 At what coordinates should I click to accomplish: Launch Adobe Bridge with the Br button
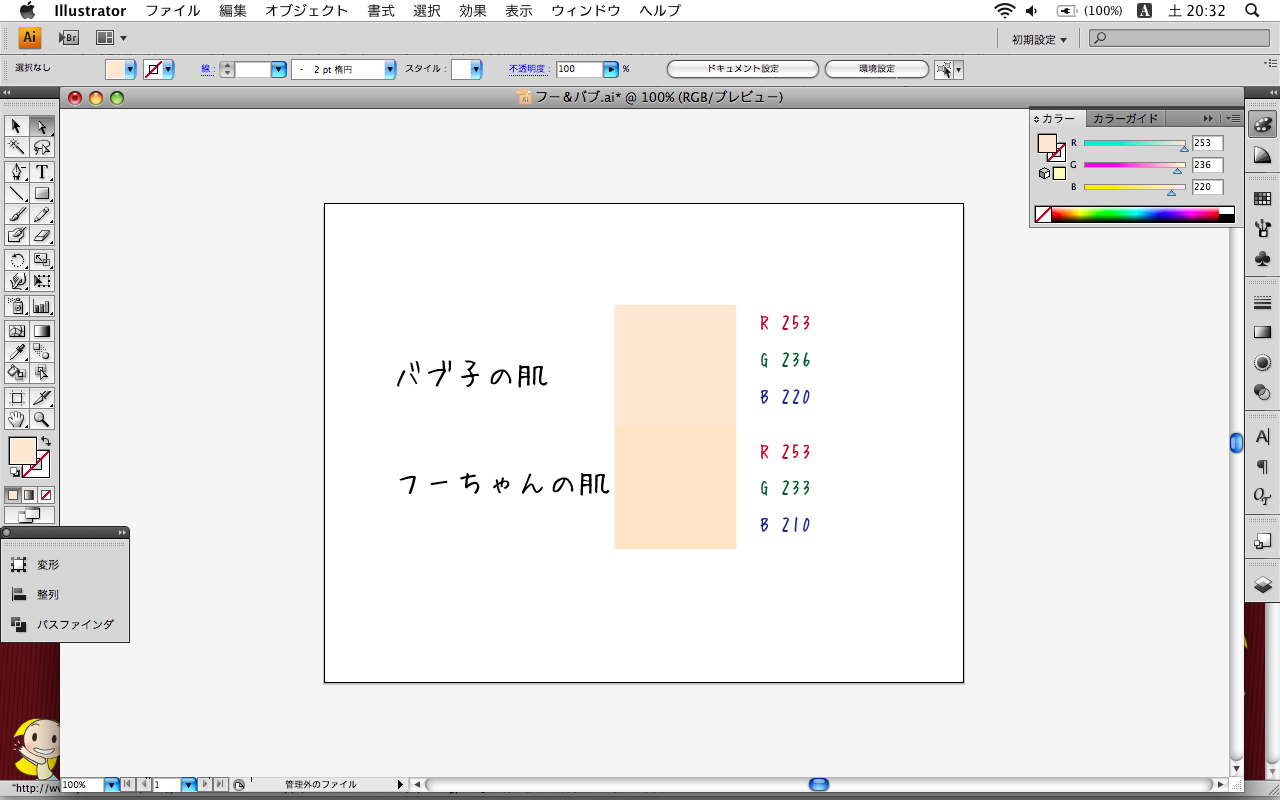pos(69,38)
